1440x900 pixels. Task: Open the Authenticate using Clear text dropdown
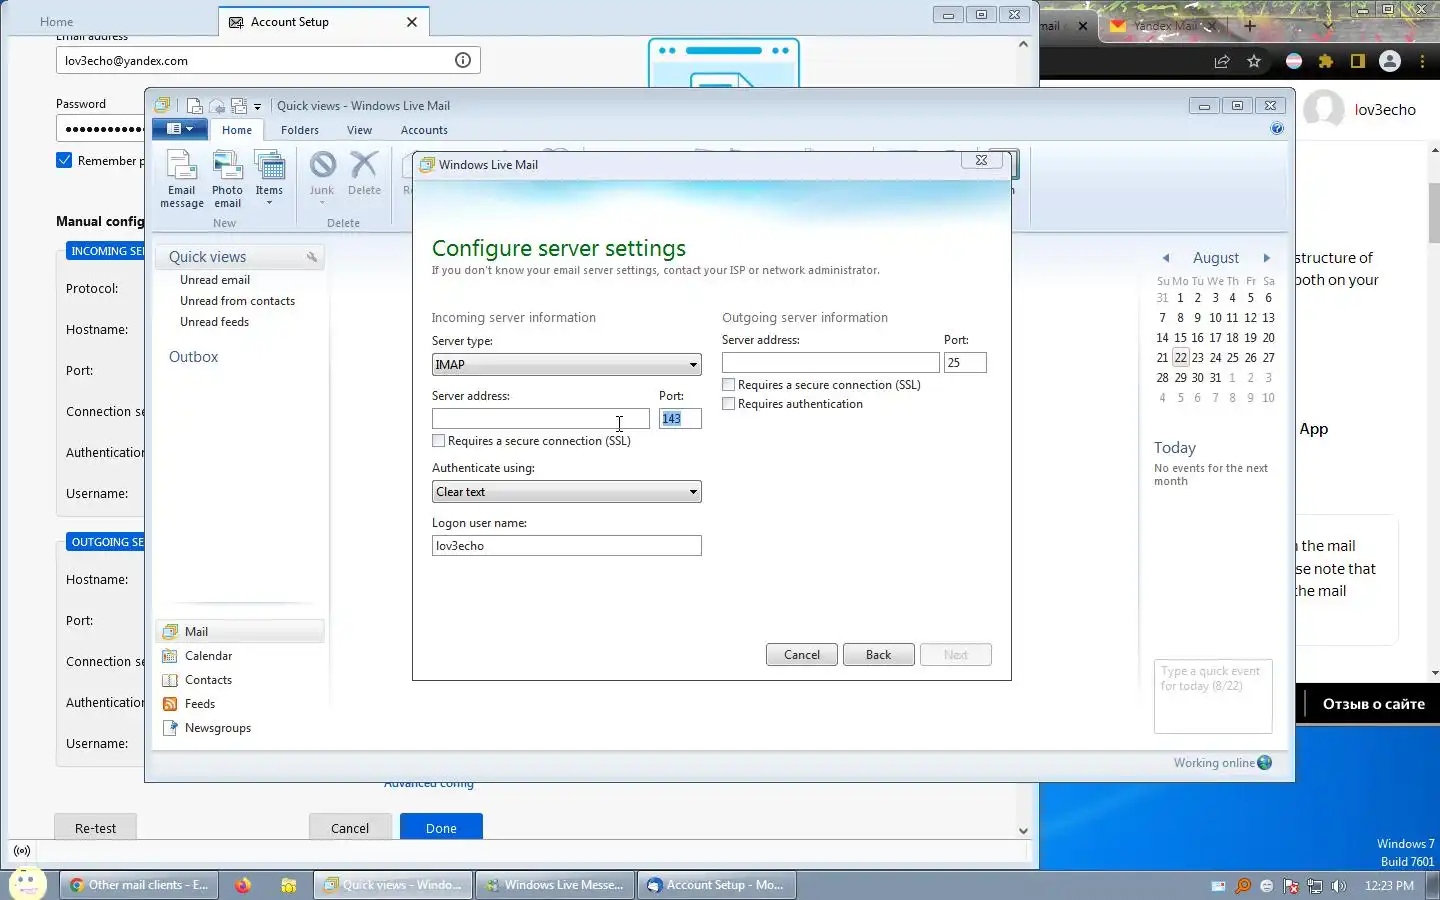[x=566, y=492]
